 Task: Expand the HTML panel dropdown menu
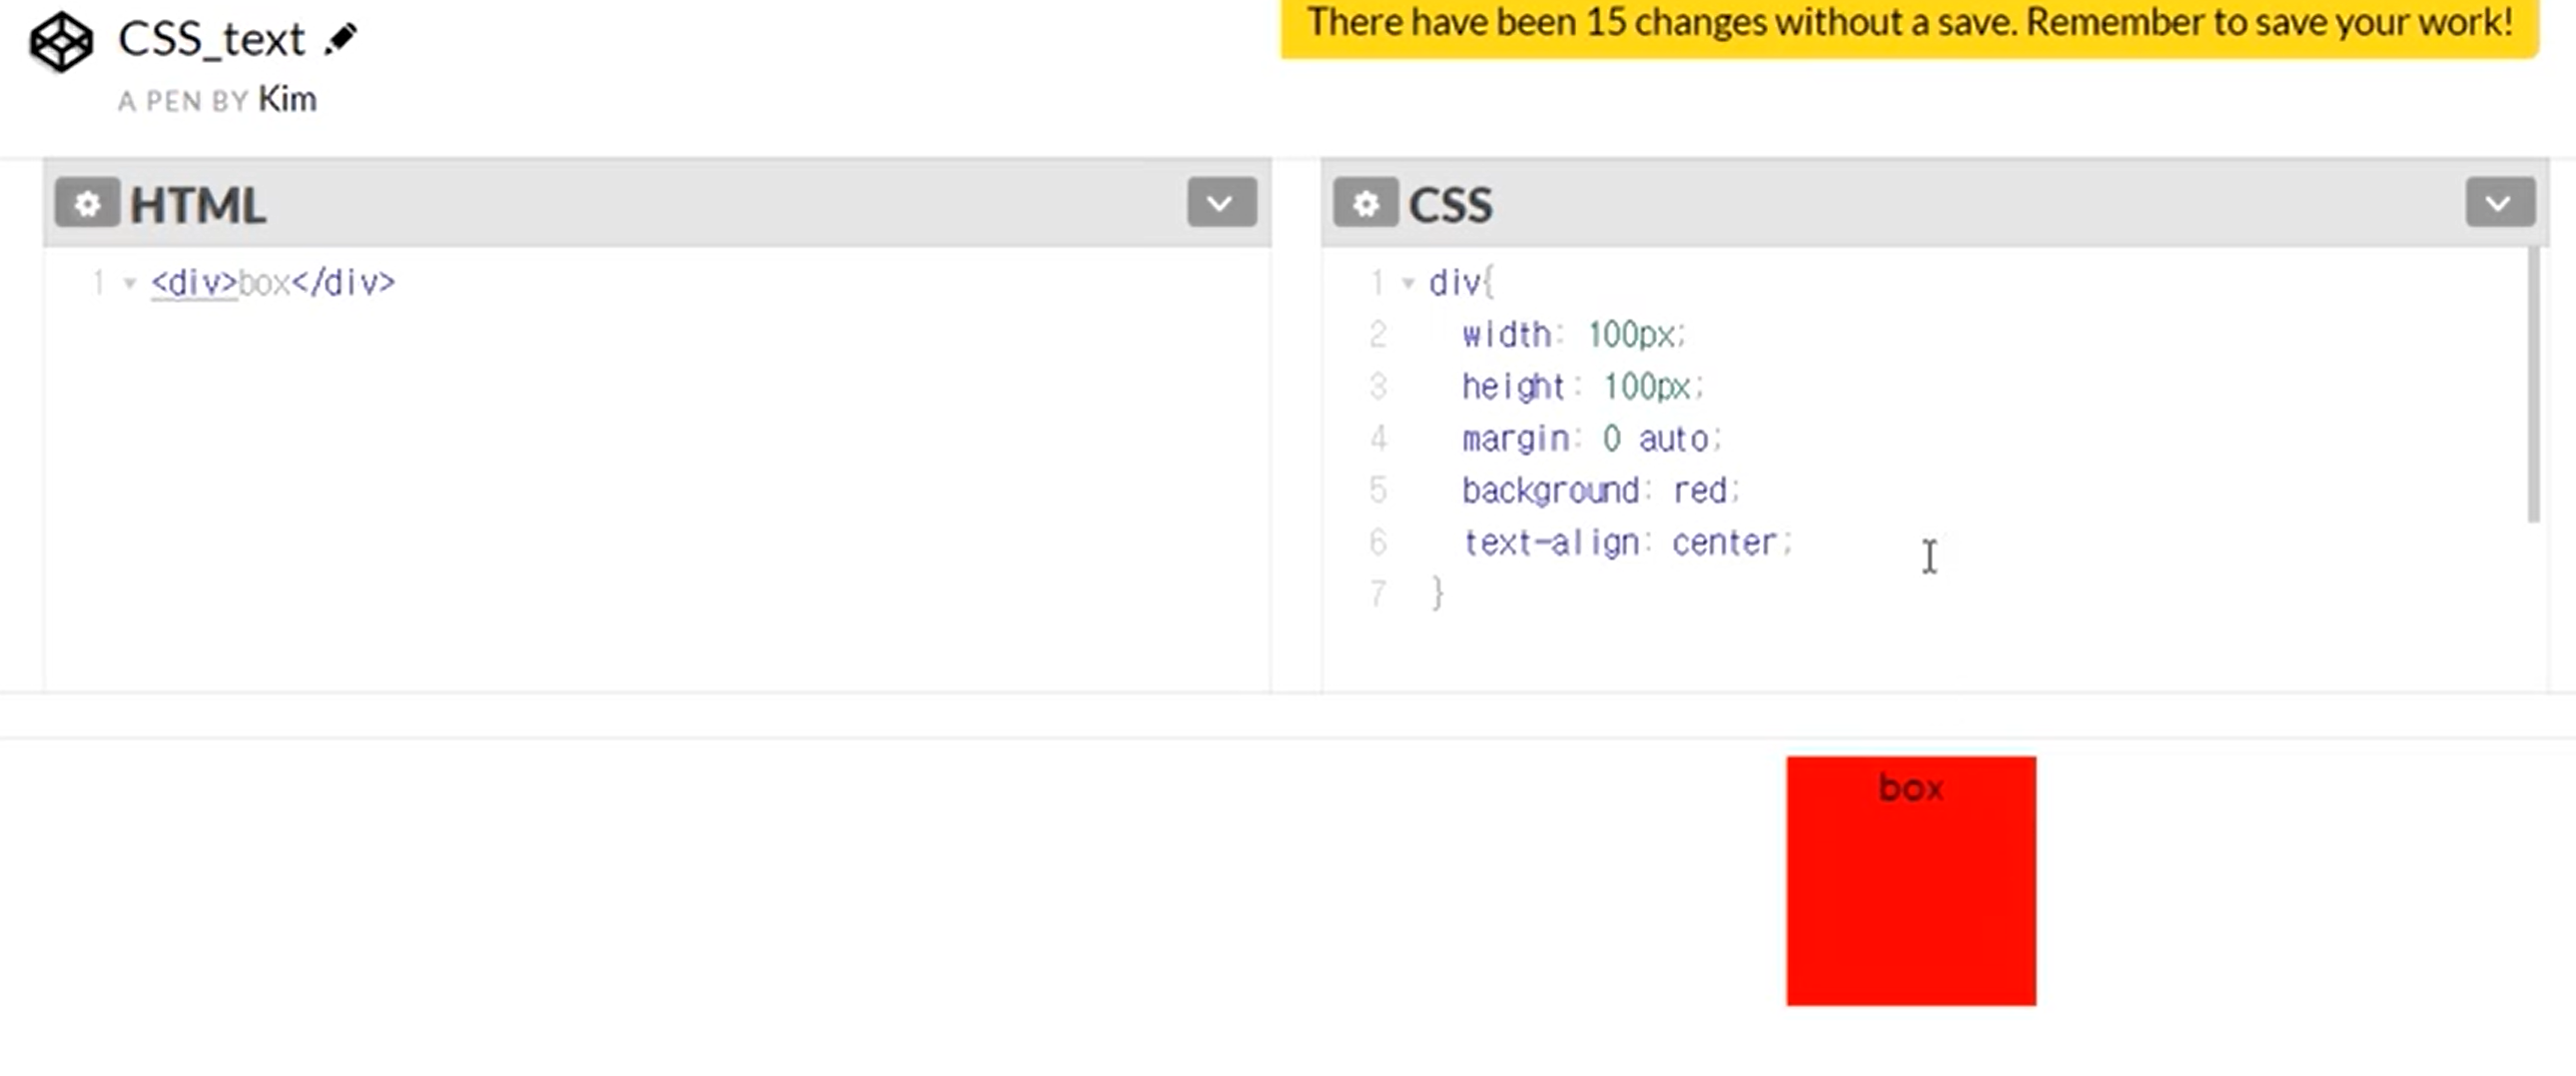[x=1221, y=203]
